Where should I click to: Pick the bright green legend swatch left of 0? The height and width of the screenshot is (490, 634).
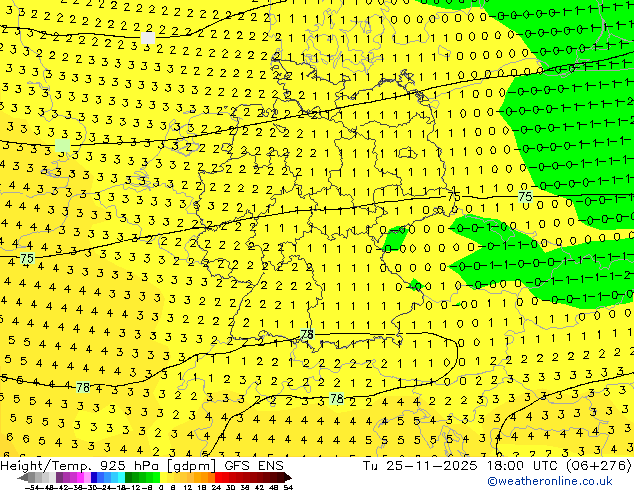156,477
